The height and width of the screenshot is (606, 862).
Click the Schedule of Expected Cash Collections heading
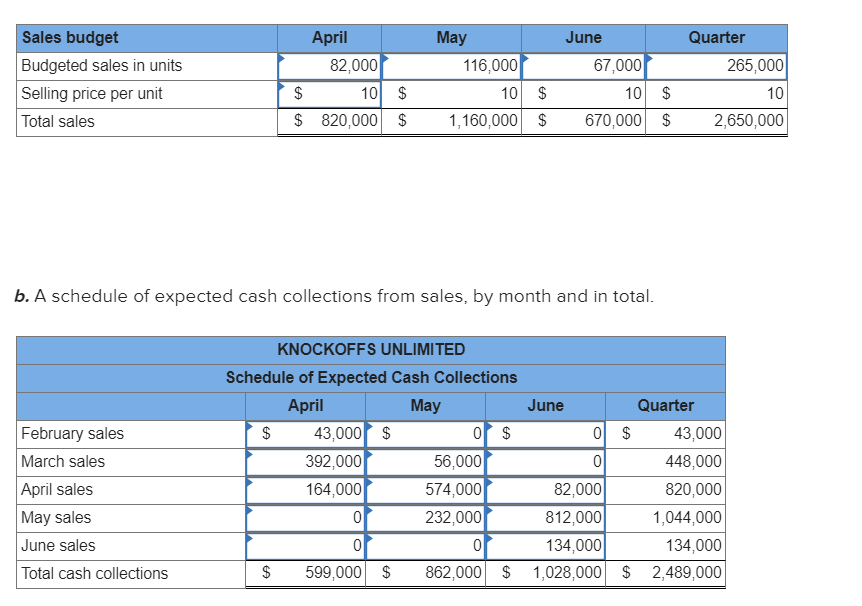click(371, 378)
